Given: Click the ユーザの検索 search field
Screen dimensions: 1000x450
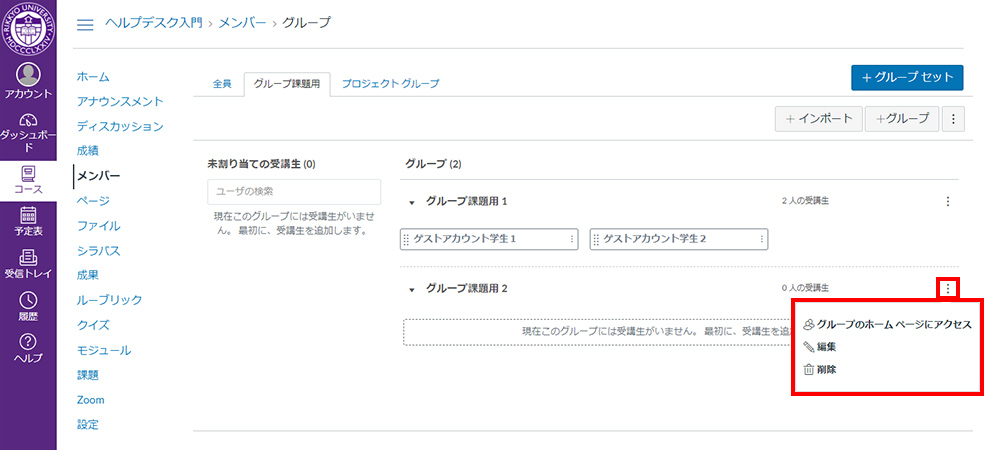Looking at the screenshot, I should pos(294,191).
